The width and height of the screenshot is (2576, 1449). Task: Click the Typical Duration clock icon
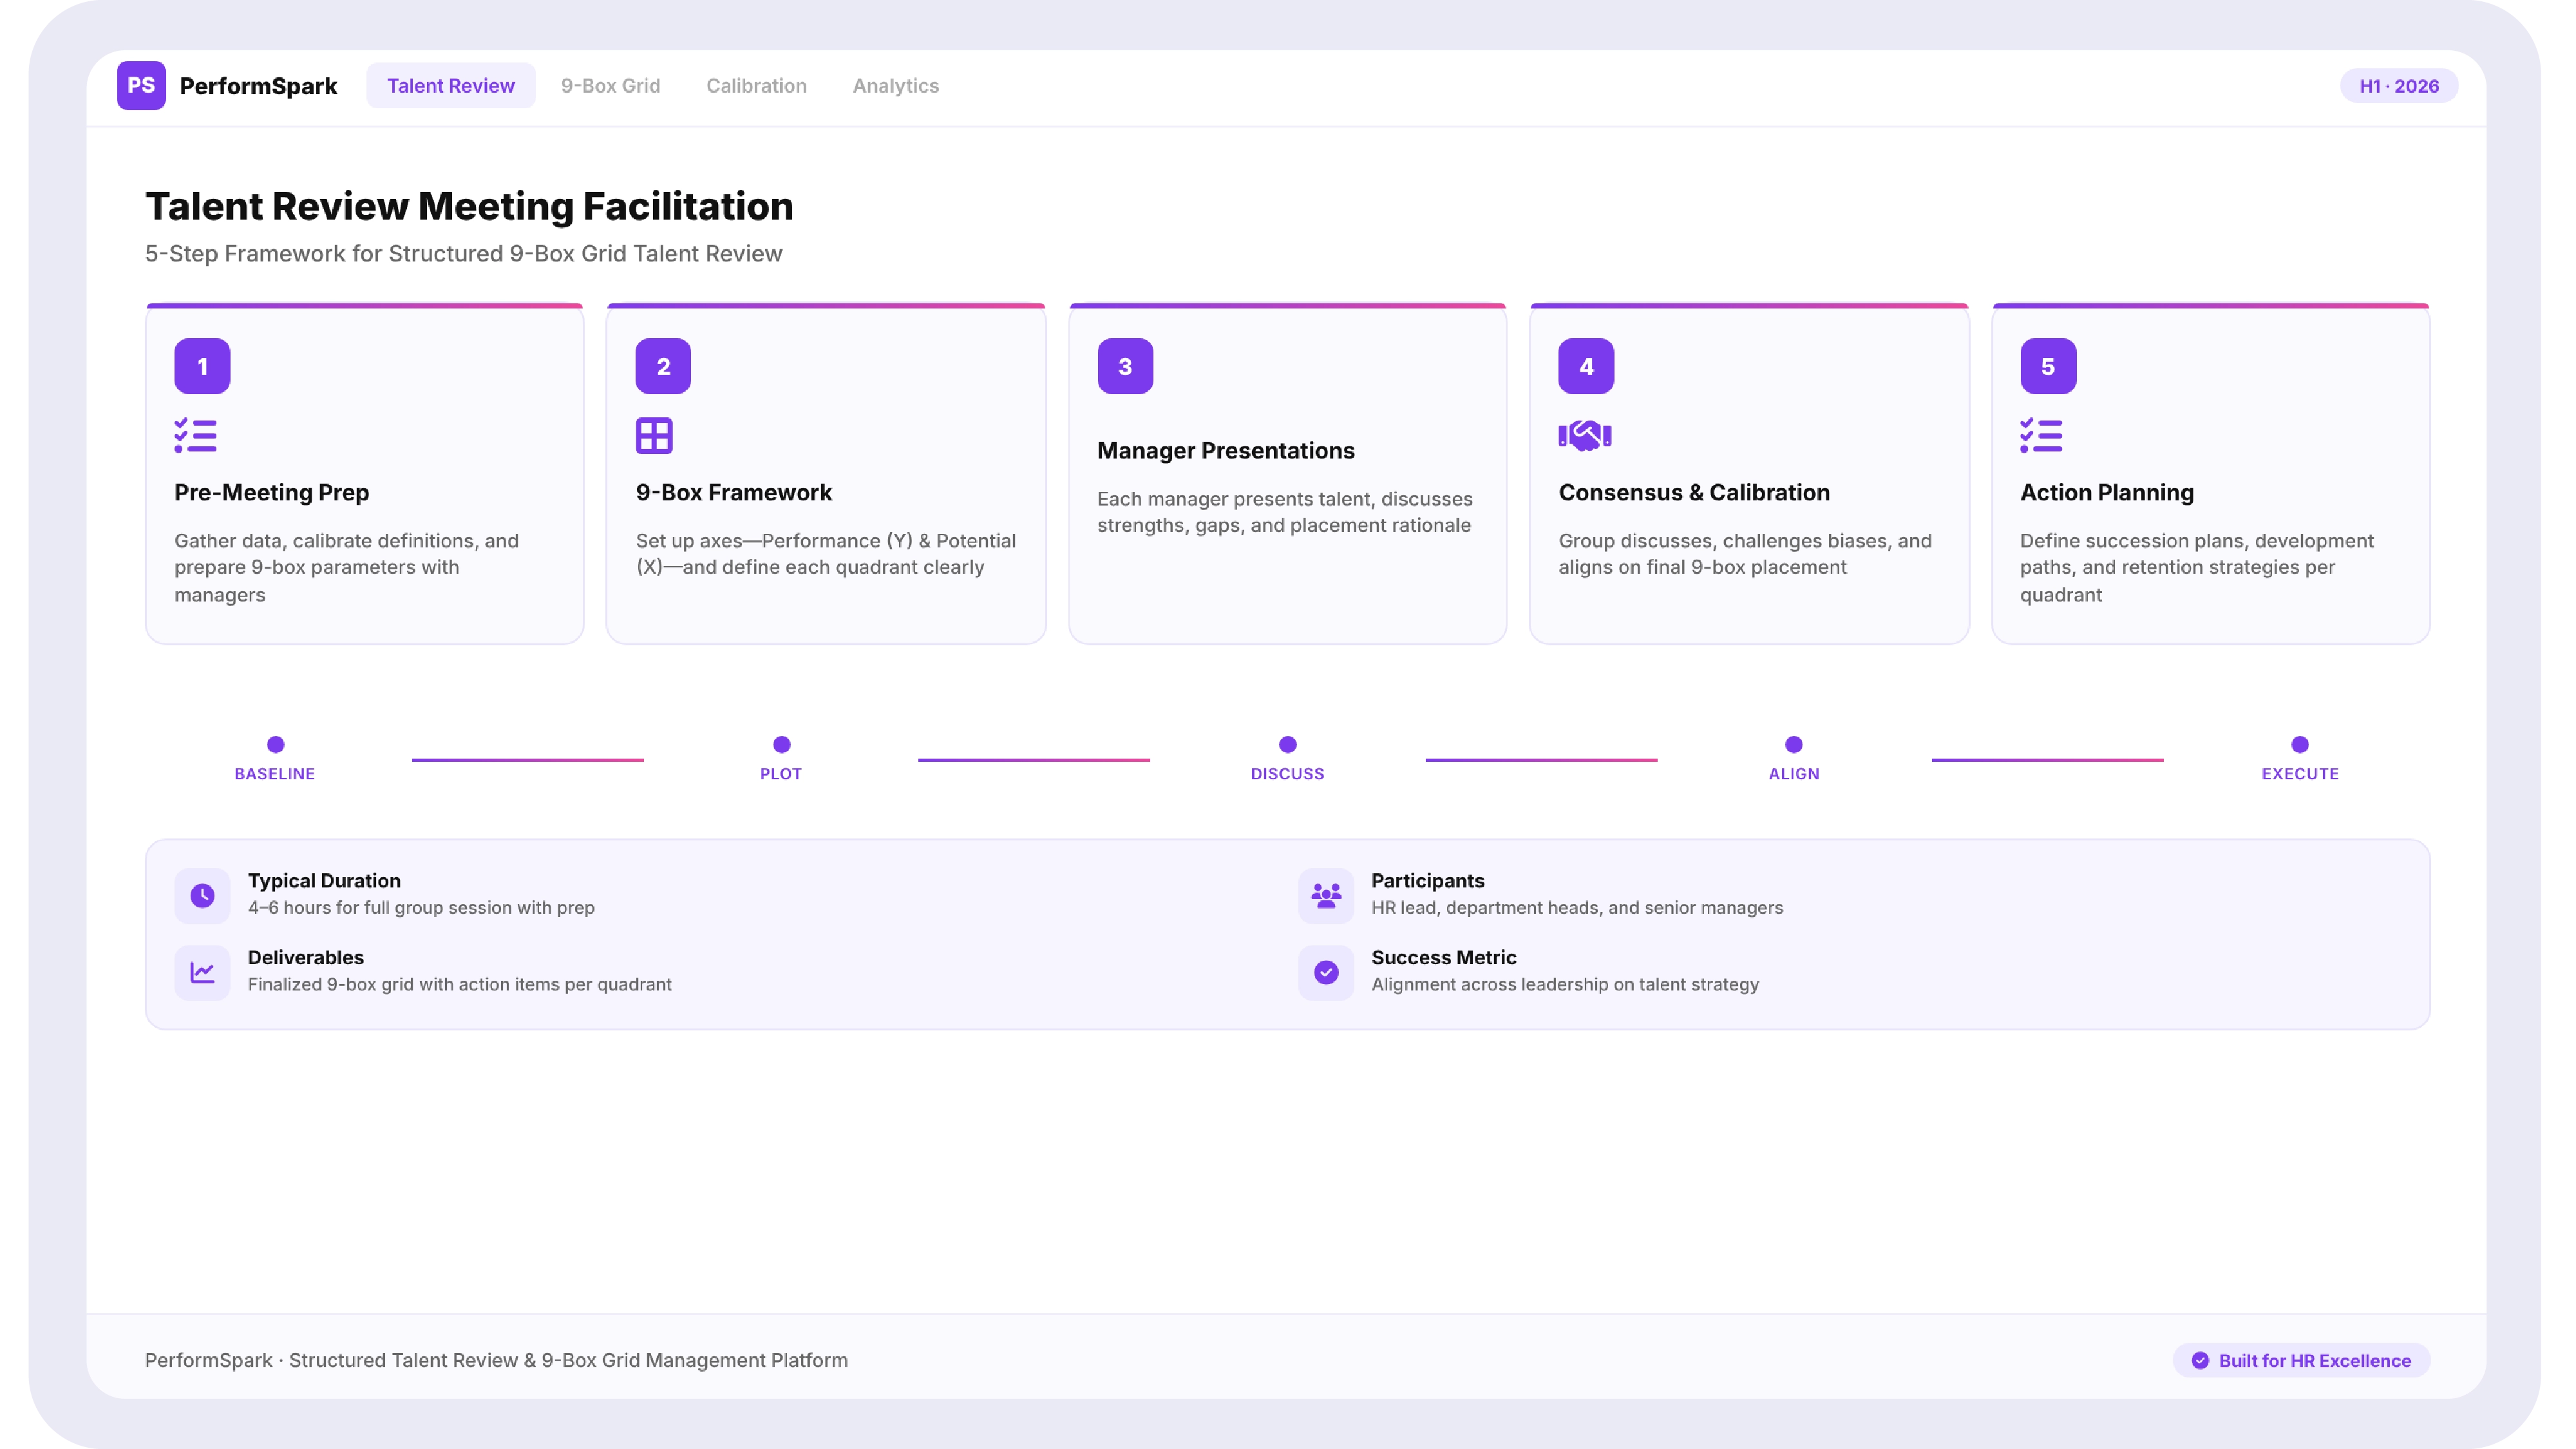pyautogui.click(x=202, y=895)
